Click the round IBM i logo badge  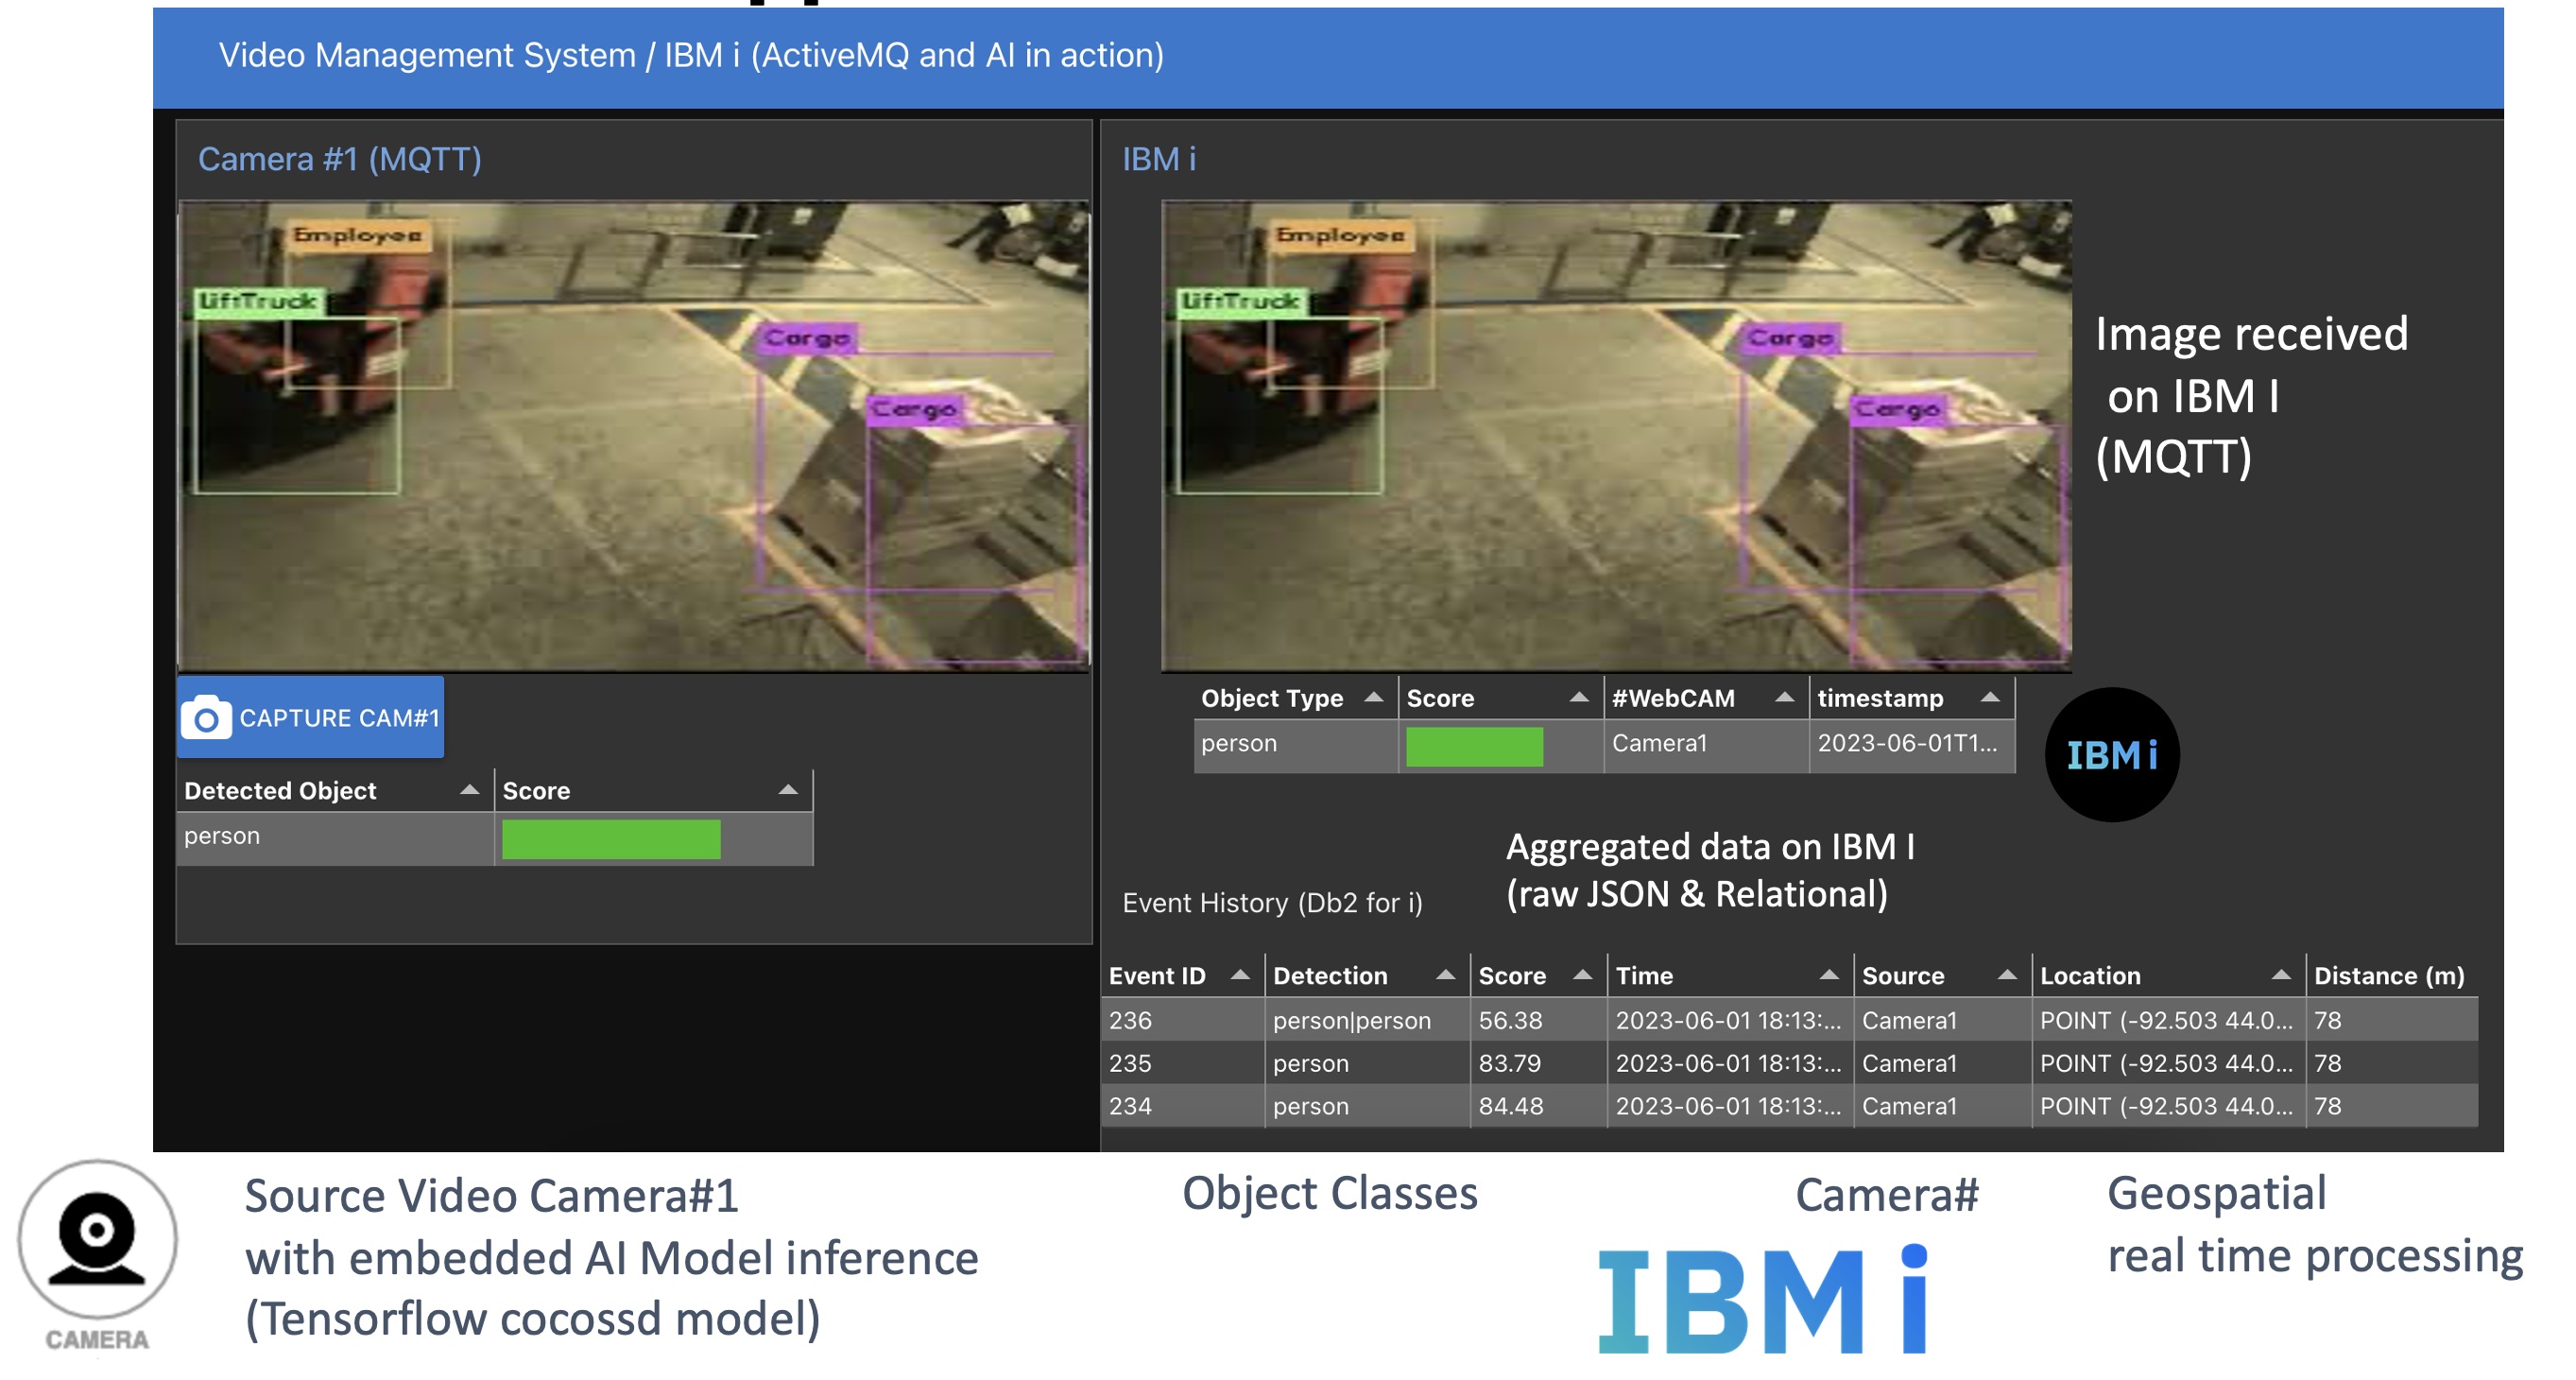tap(2112, 755)
